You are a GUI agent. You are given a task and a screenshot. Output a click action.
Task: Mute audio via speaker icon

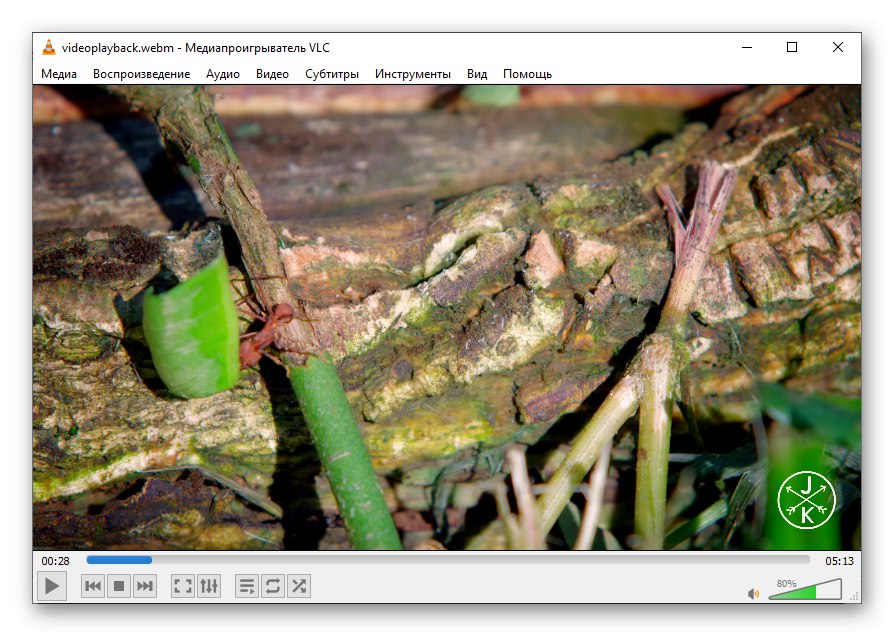753,594
